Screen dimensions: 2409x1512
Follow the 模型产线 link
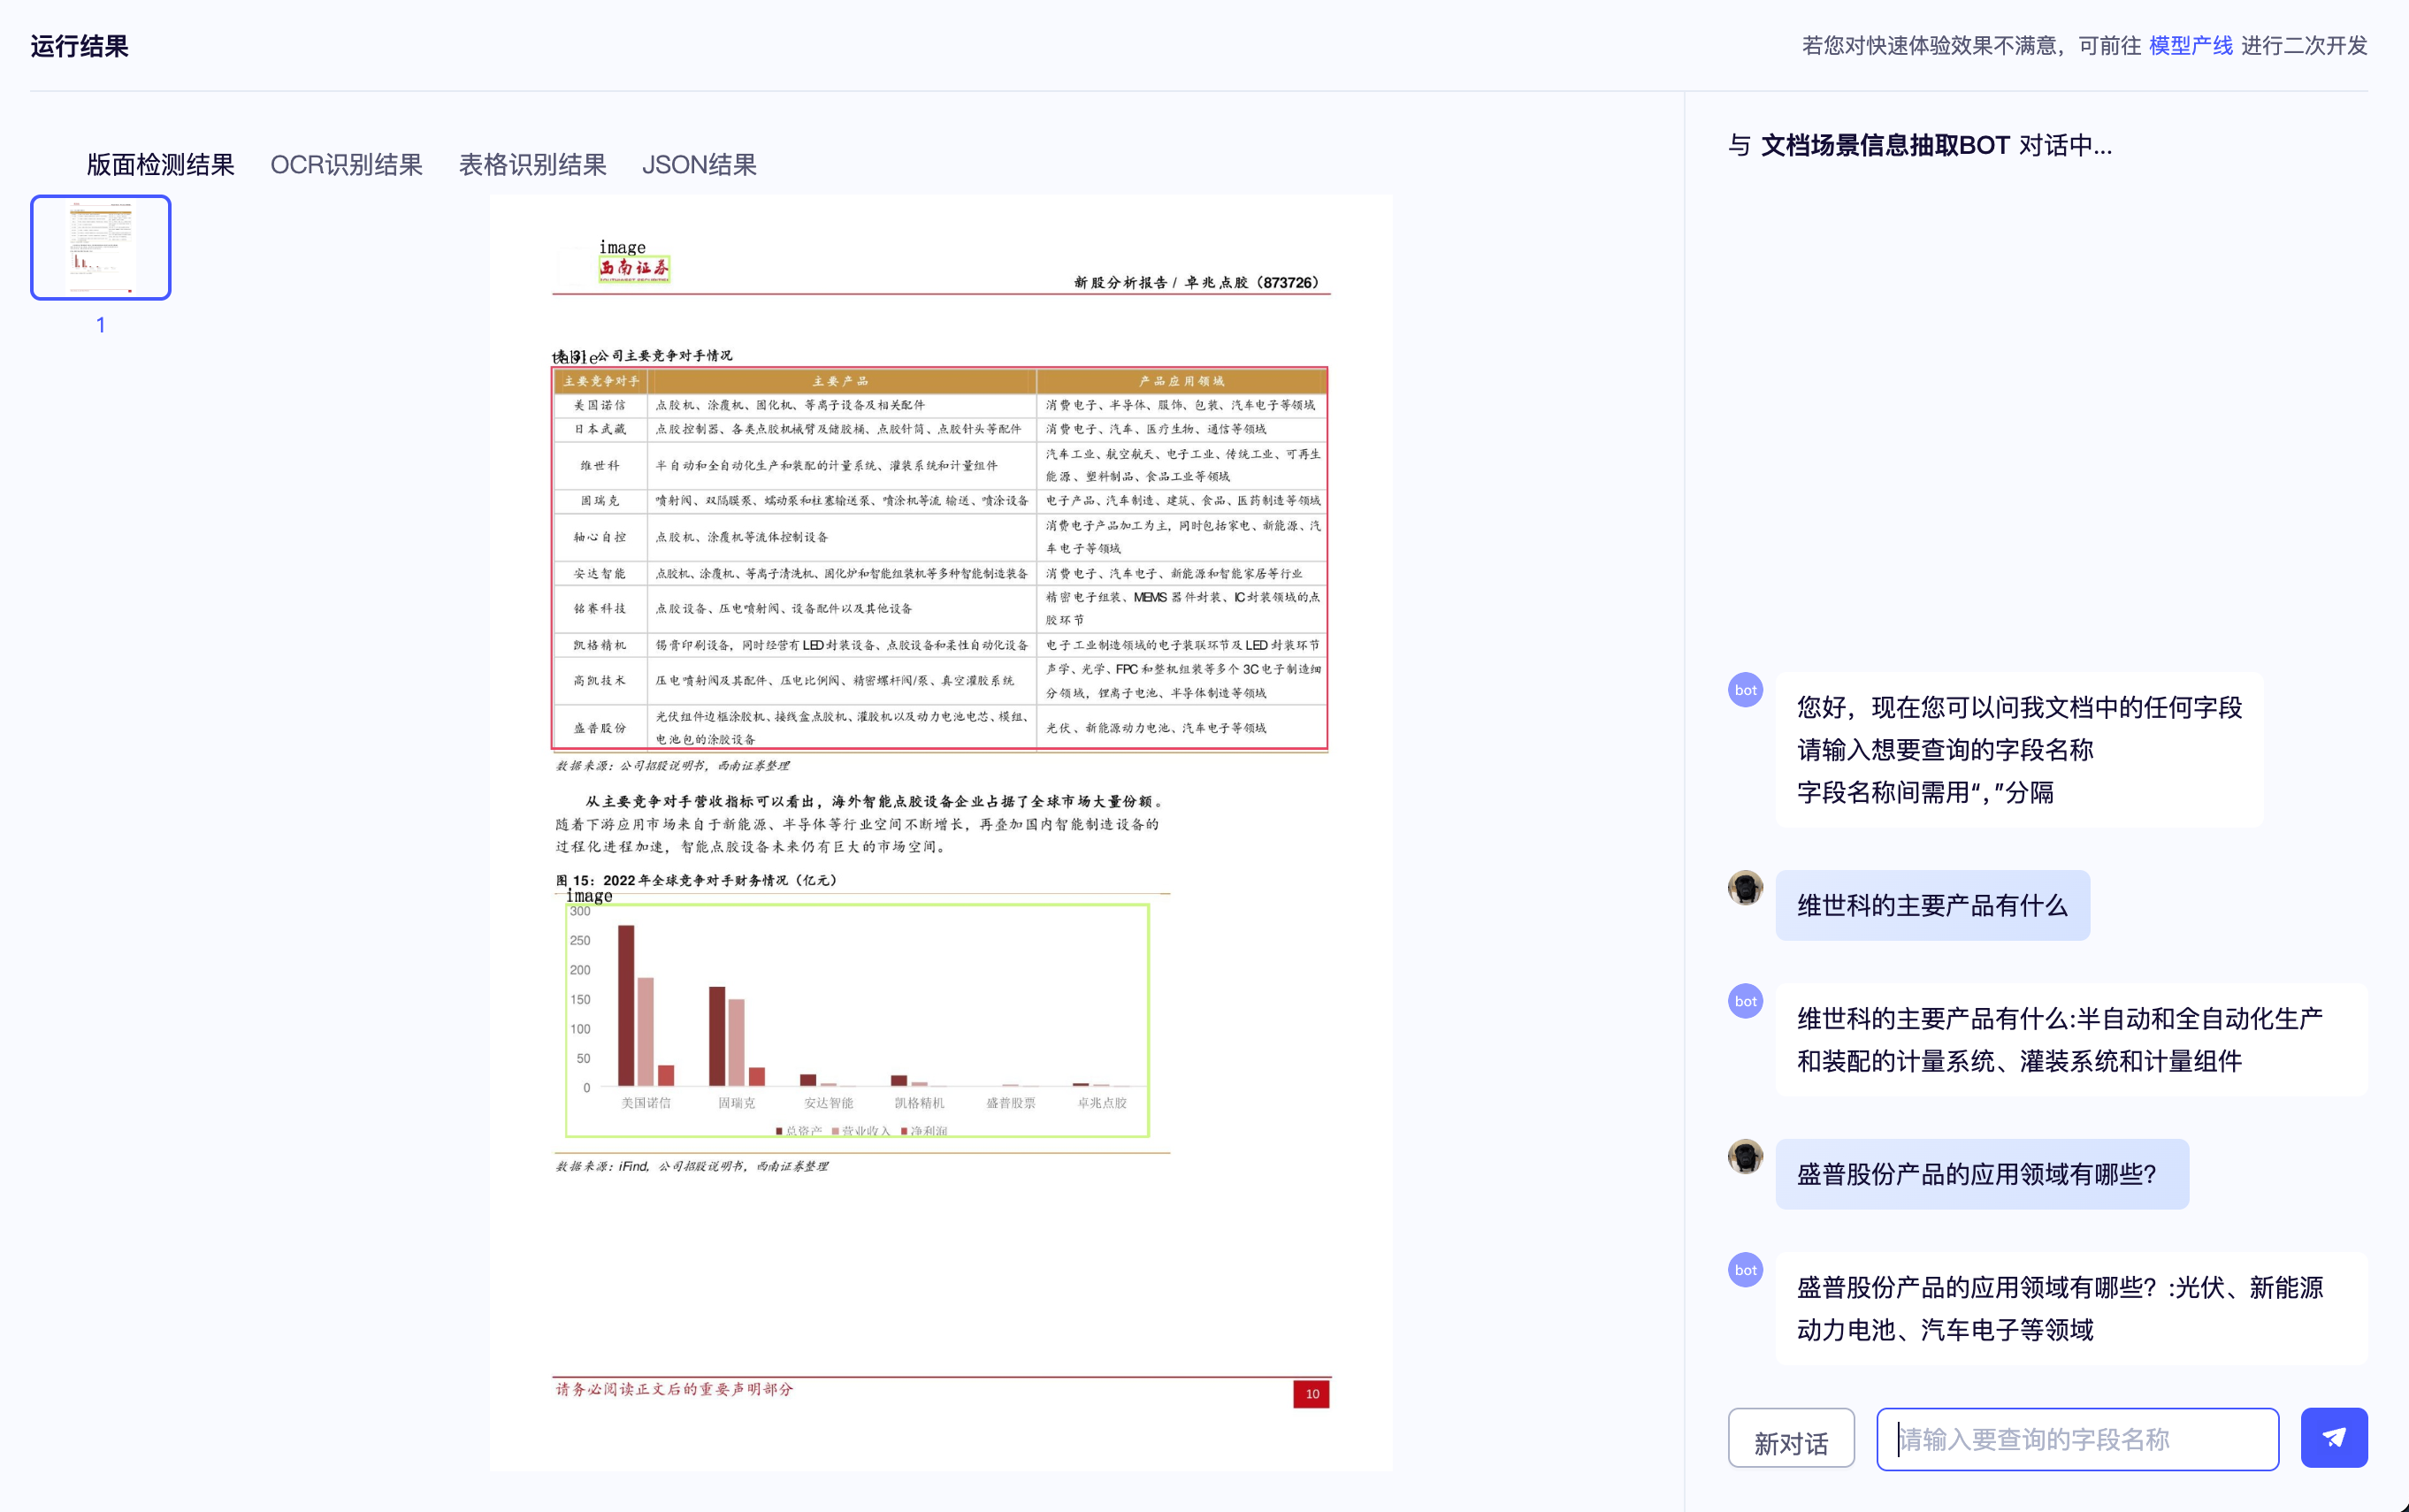click(2190, 46)
